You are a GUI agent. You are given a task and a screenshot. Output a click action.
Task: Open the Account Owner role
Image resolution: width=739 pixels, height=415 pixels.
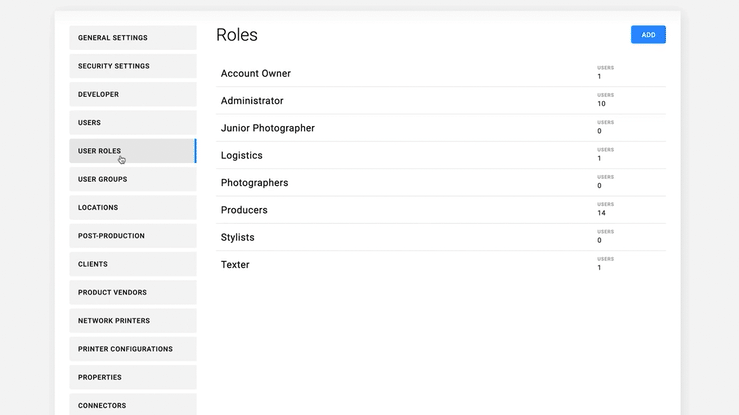tap(441, 73)
